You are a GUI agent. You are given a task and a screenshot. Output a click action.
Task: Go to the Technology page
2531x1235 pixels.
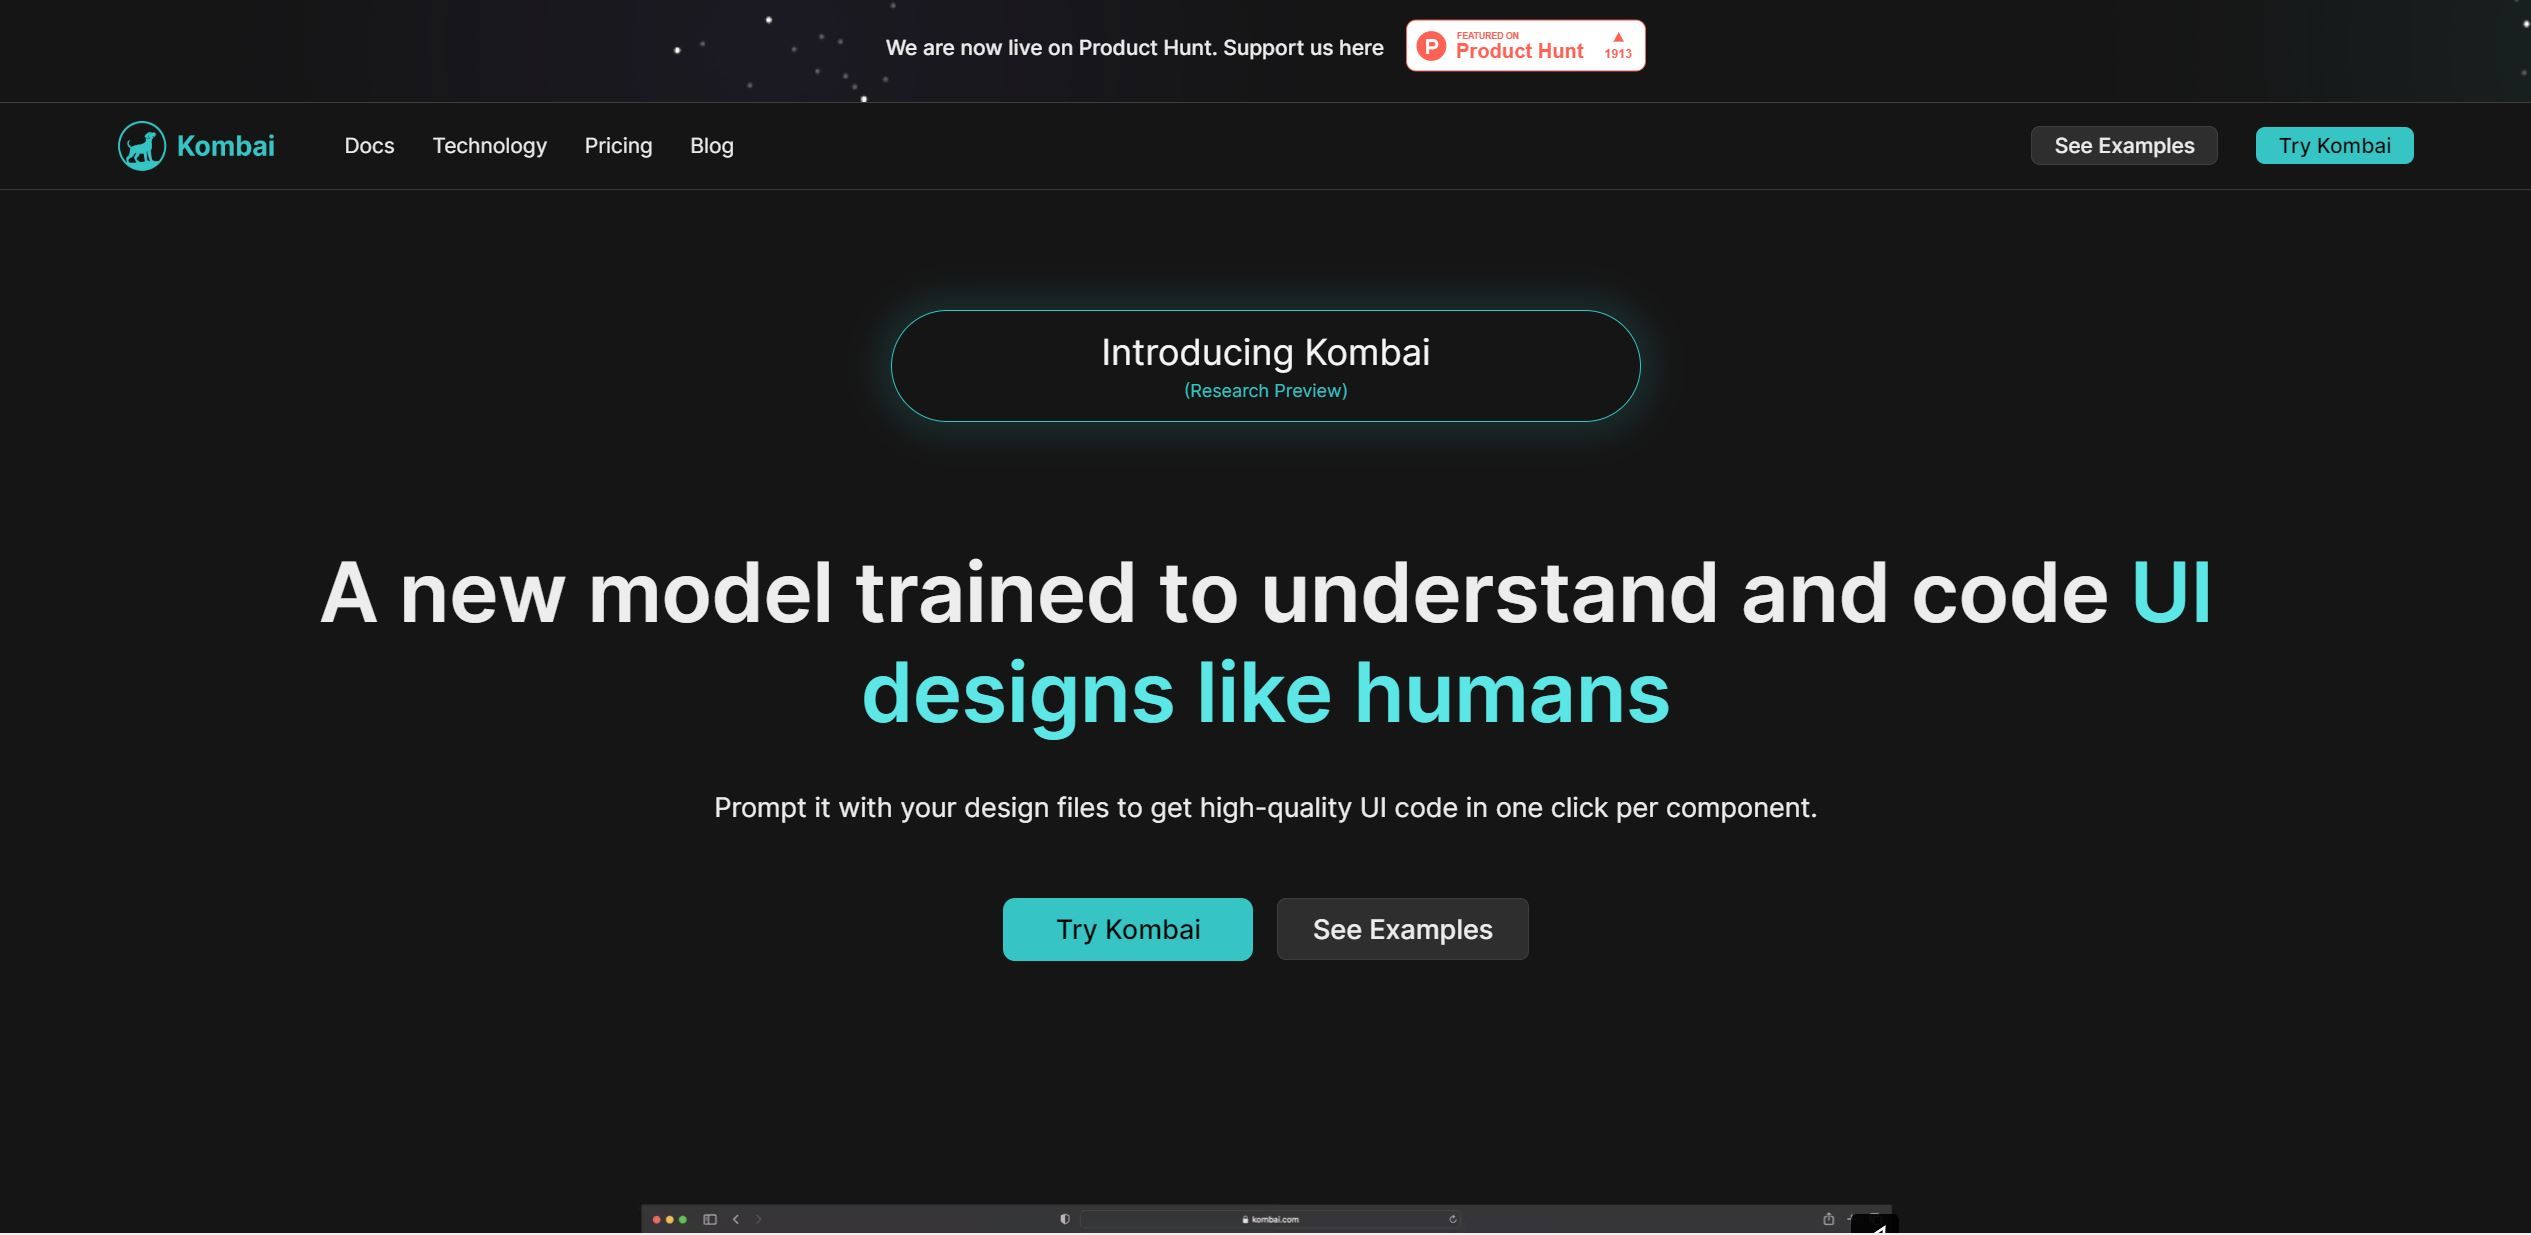[x=489, y=146]
